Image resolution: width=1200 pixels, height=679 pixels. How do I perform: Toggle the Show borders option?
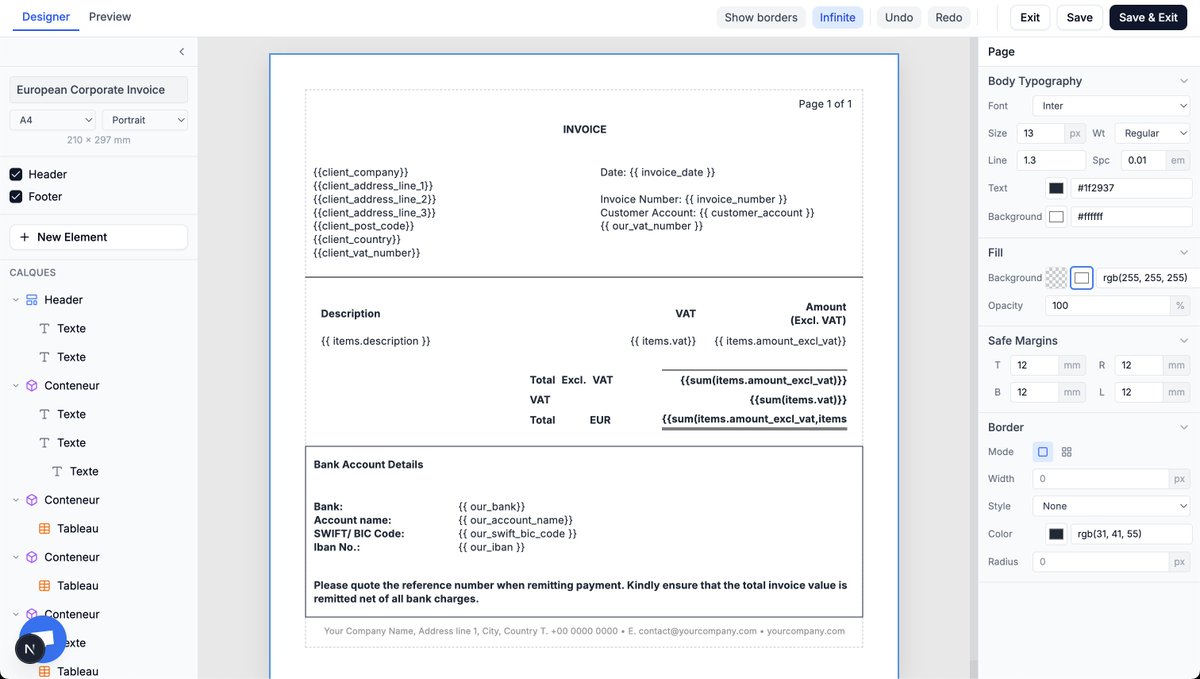click(761, 17)
